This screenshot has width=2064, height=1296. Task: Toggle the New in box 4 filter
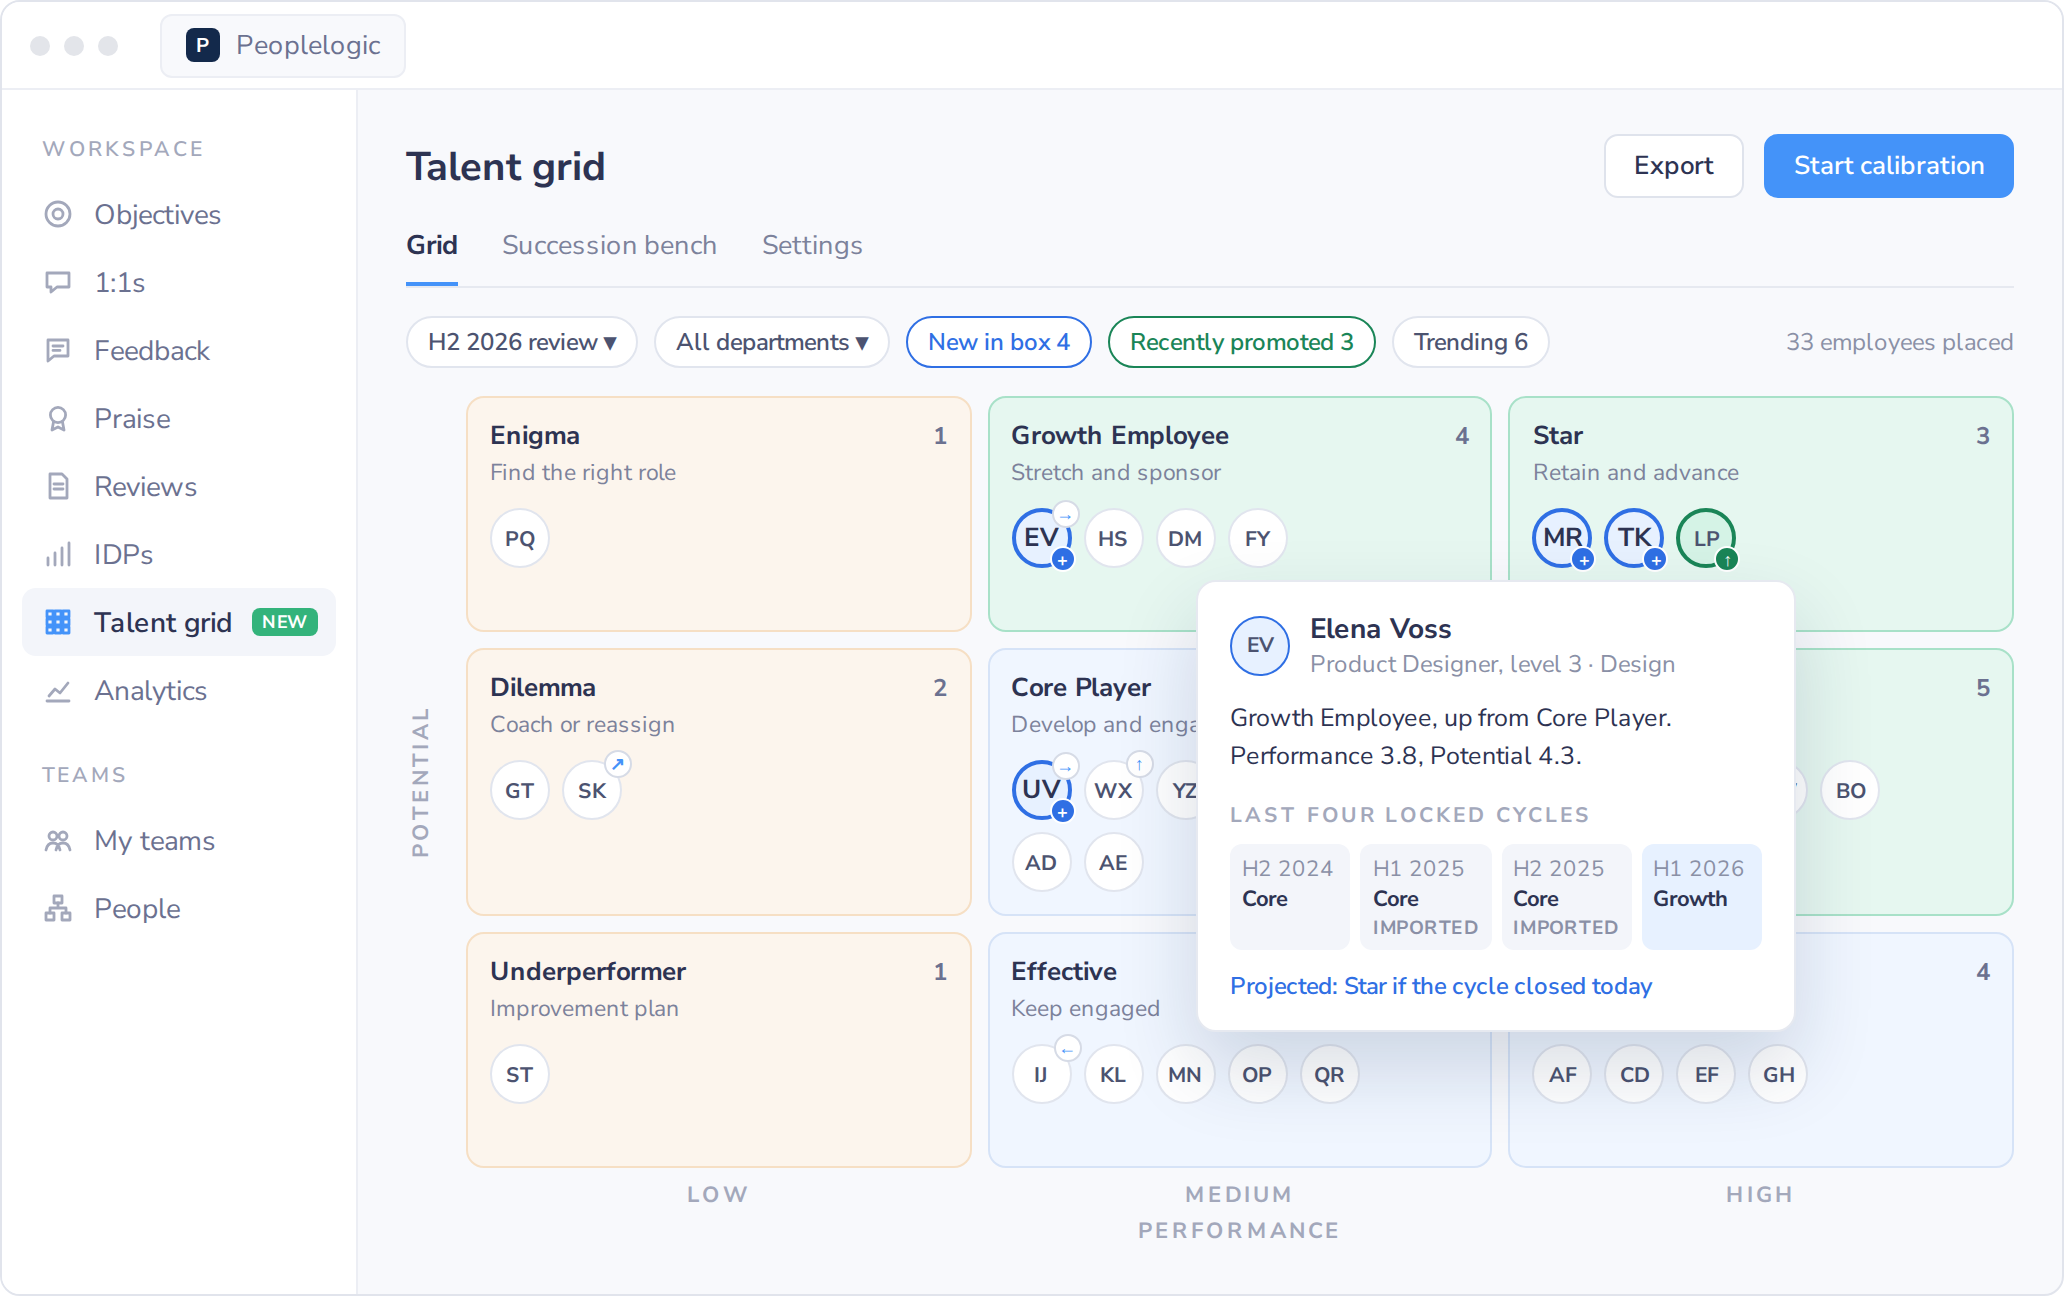[x=998, y=342]
